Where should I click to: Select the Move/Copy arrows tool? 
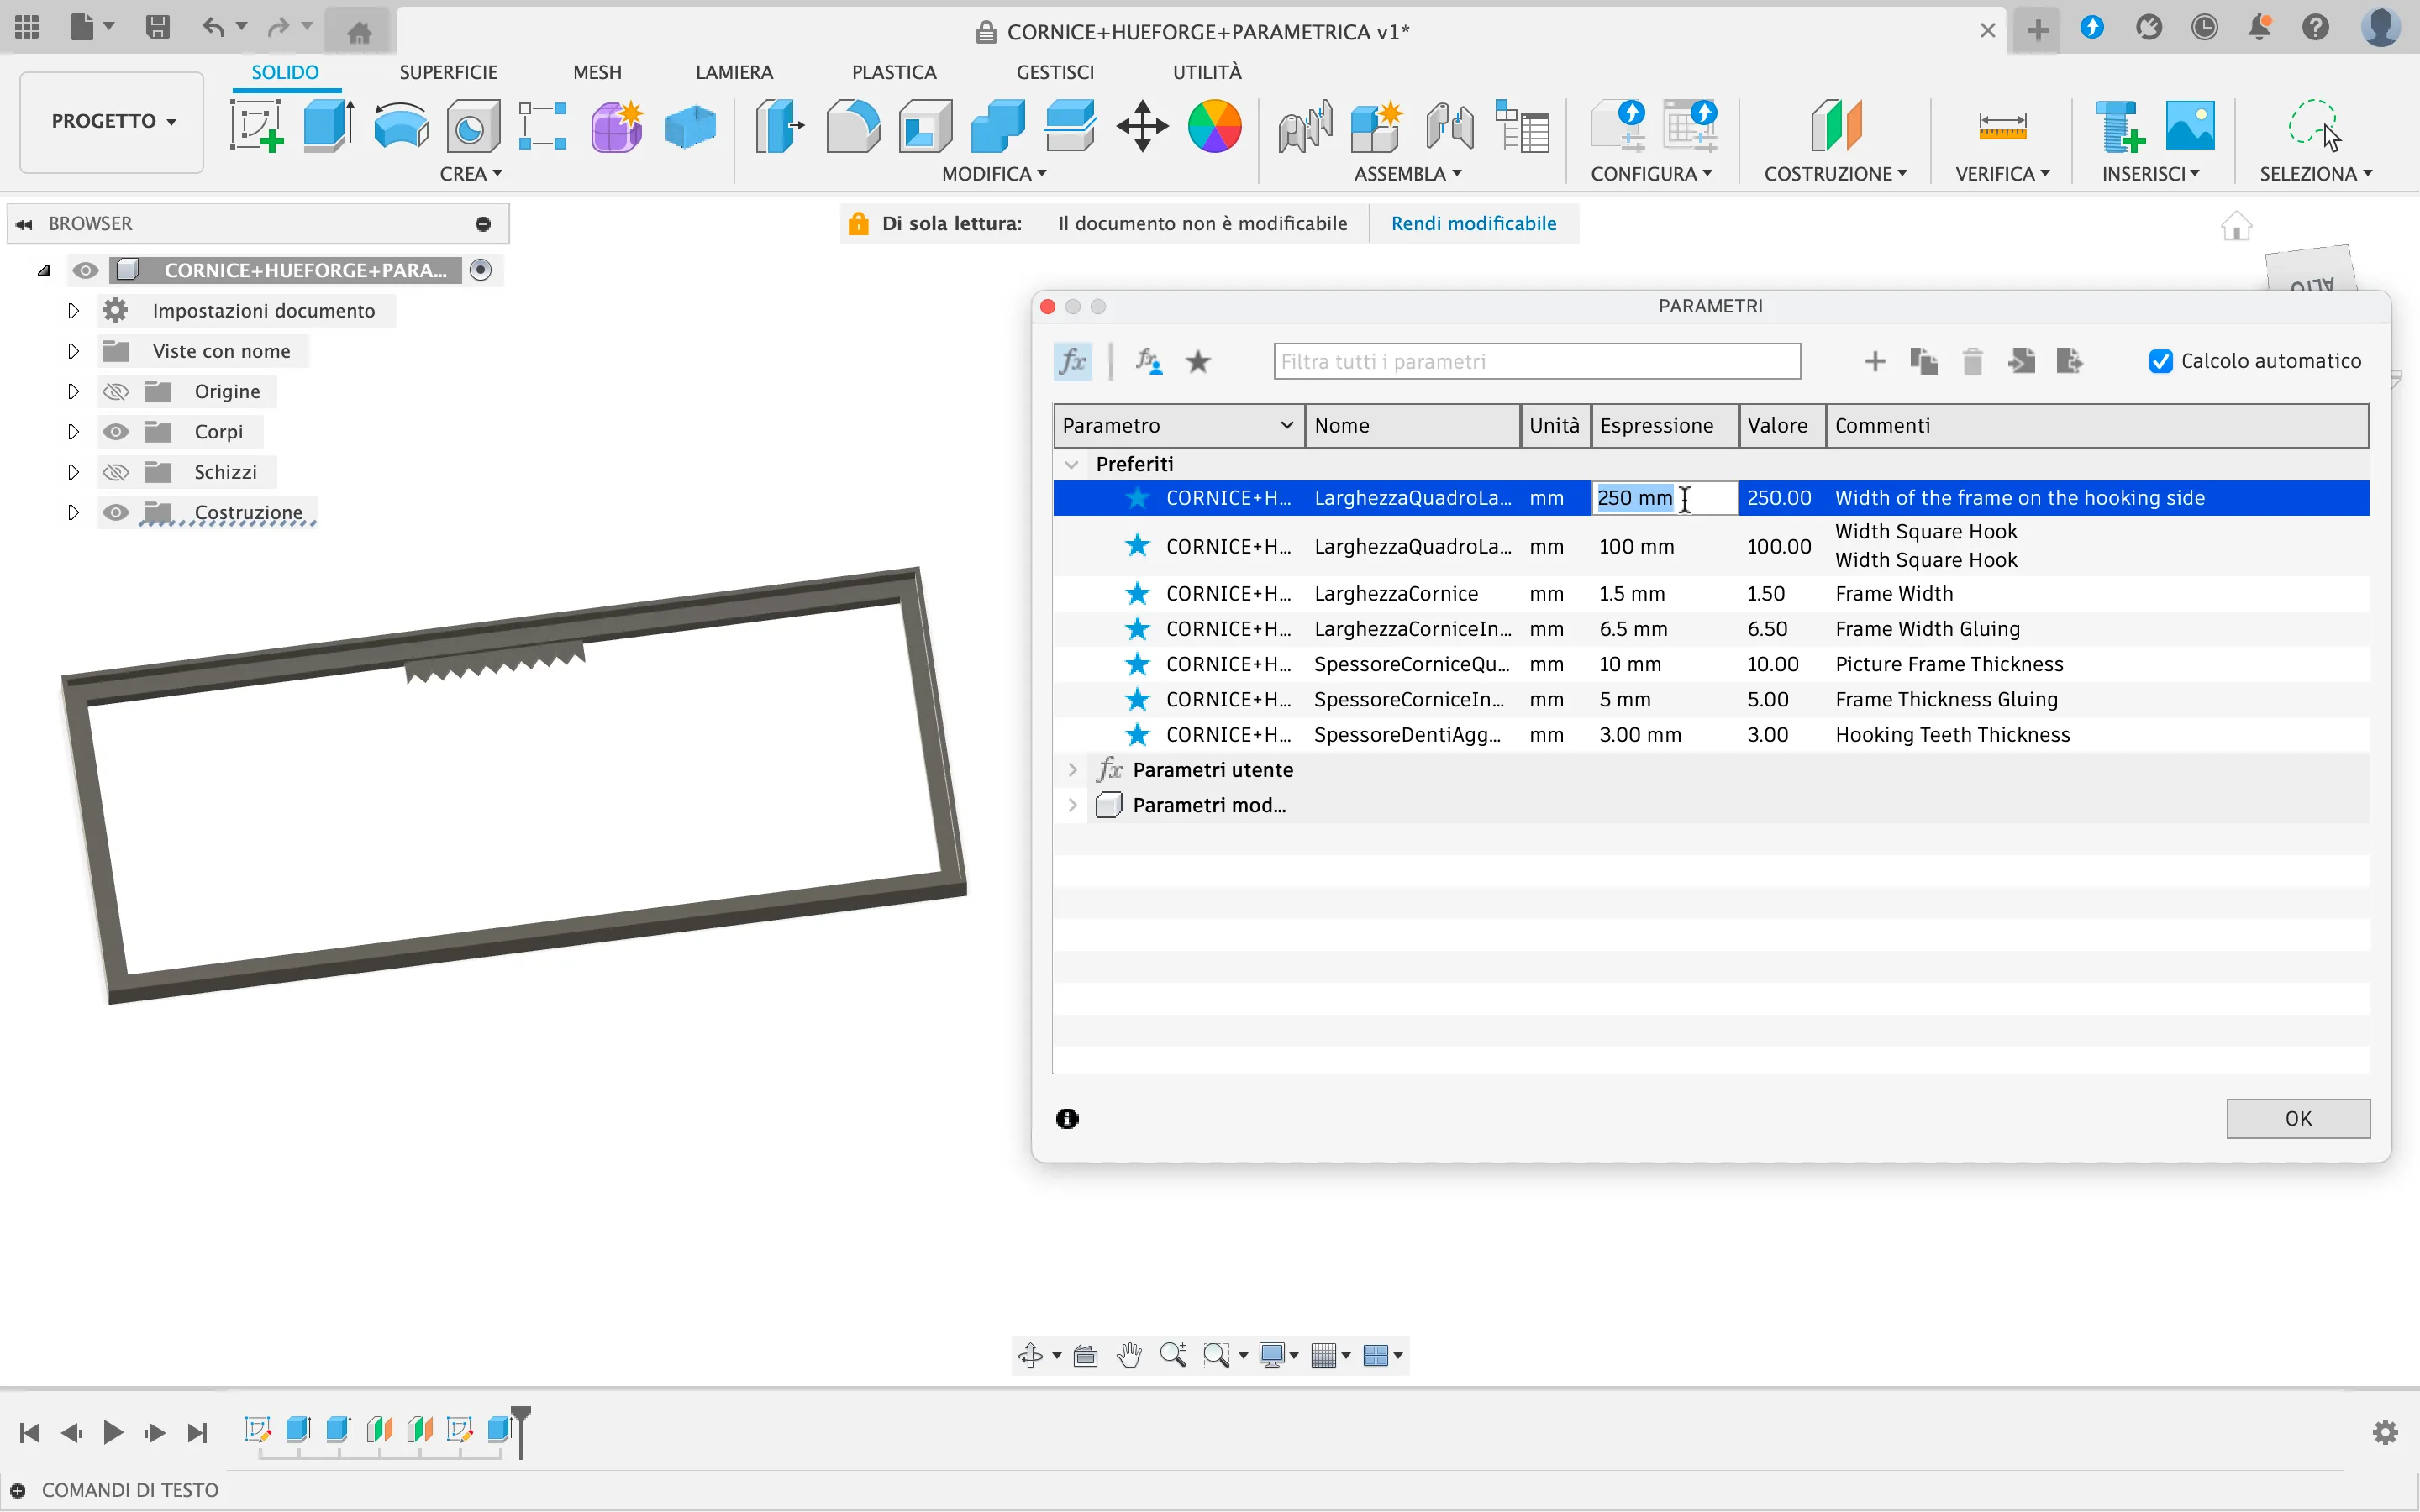click(1142, 126)
